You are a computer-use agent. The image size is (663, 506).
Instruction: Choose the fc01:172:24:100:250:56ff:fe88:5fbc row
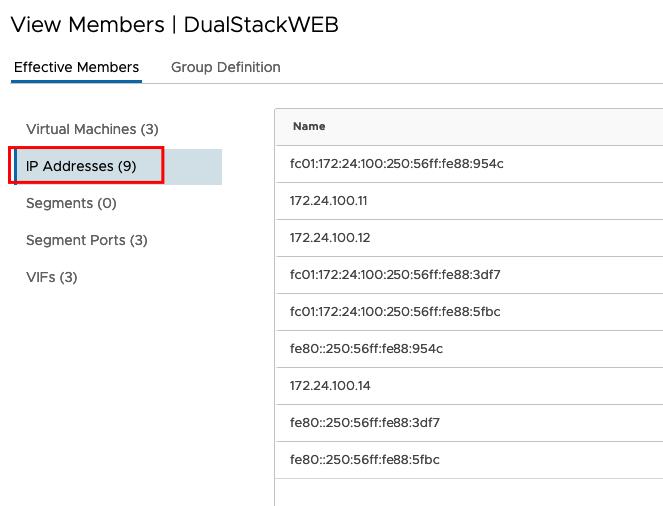pyautogui.click(x=469, y=312)
